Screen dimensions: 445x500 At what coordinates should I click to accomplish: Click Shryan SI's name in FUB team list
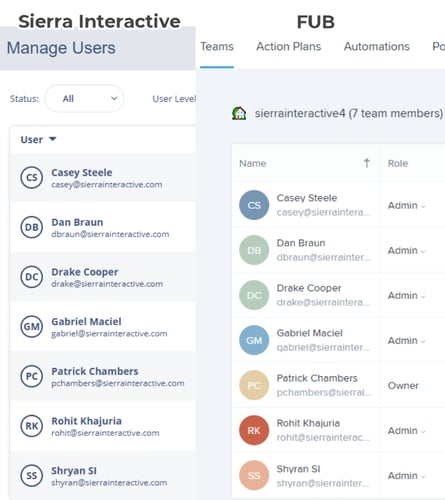(298, 469)
